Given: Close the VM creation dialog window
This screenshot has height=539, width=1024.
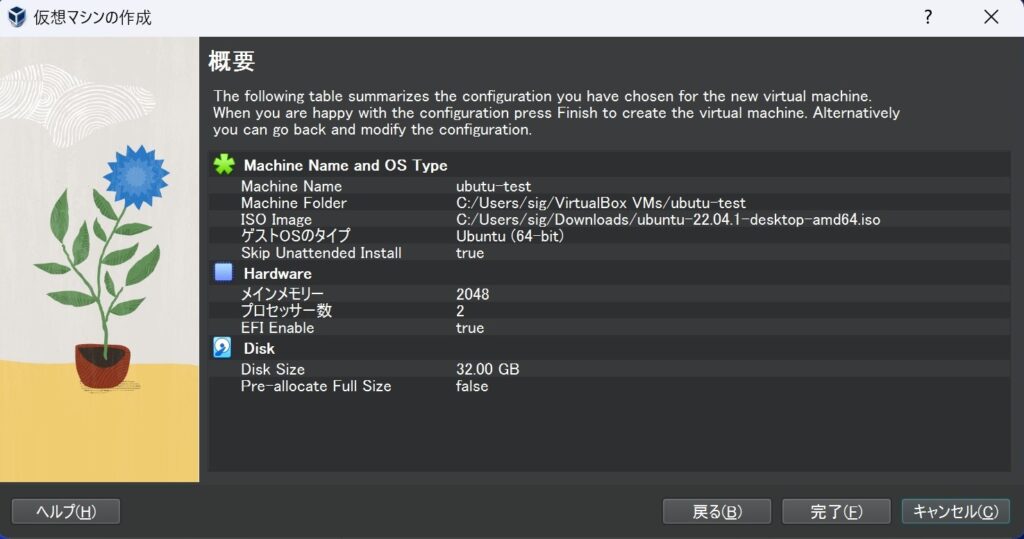Looking at the screenshot, I should [x=991, y=17].
